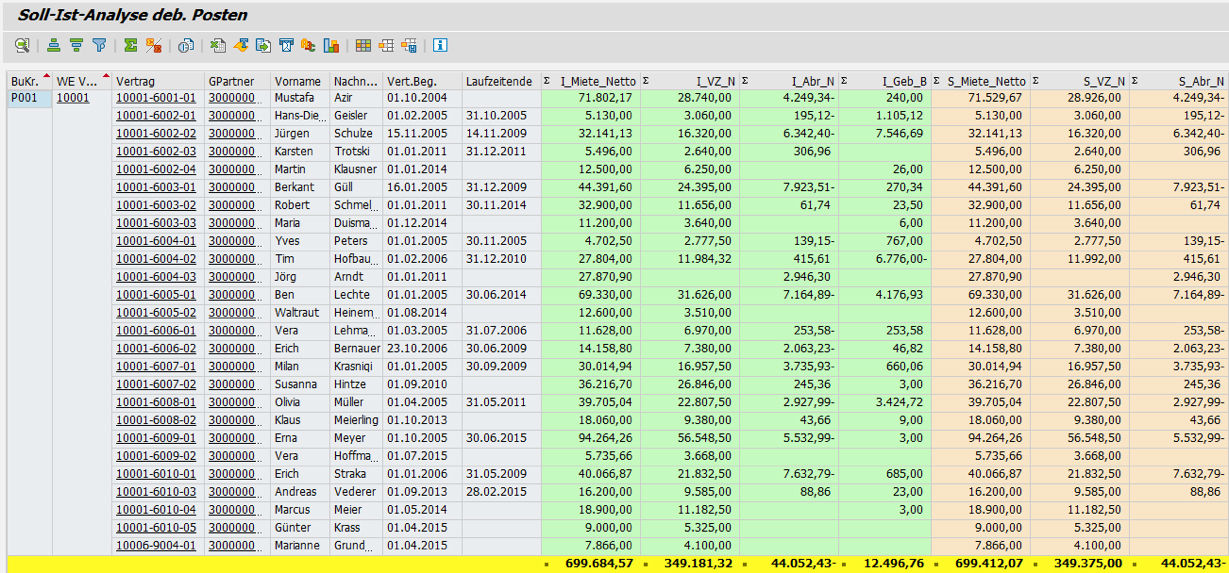
Task: Click business partner 3000000 for Marcus Meier
Action: [x=234, y=510]
